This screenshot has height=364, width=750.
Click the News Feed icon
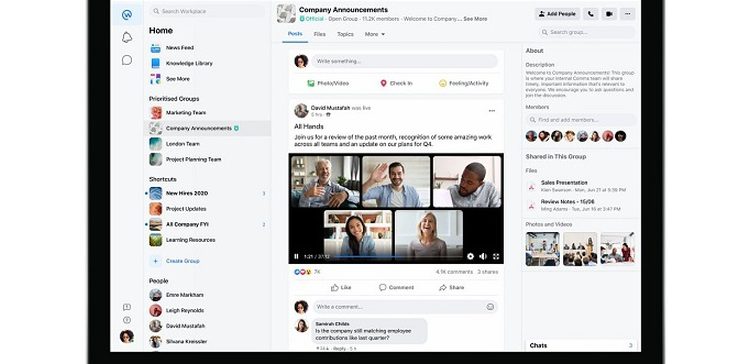pos(155,48)
